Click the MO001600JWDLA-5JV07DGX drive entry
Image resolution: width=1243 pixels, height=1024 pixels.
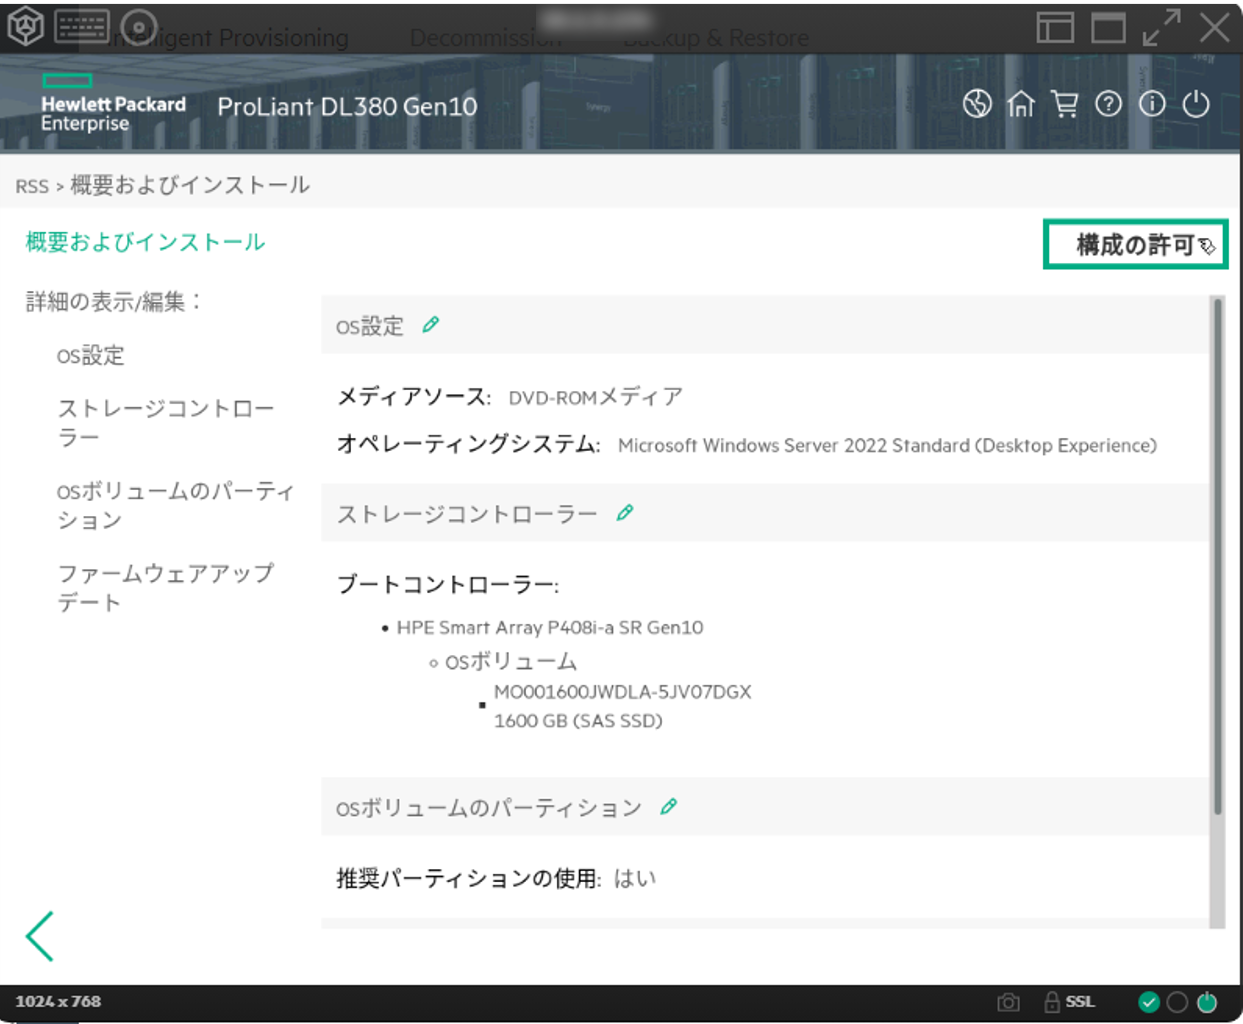(623, 692)
